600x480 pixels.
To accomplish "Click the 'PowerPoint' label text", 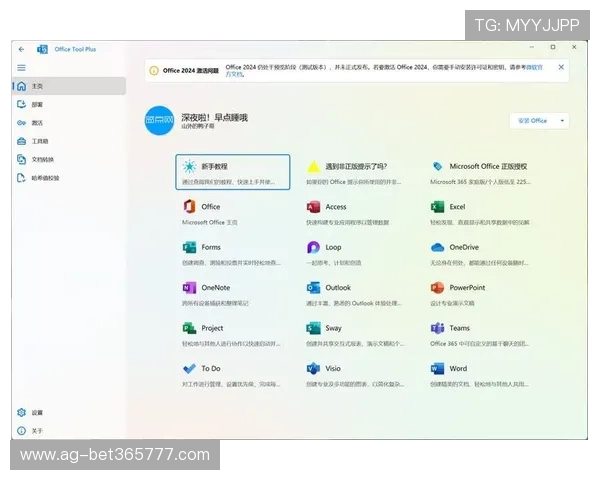I will click(467, 287).
